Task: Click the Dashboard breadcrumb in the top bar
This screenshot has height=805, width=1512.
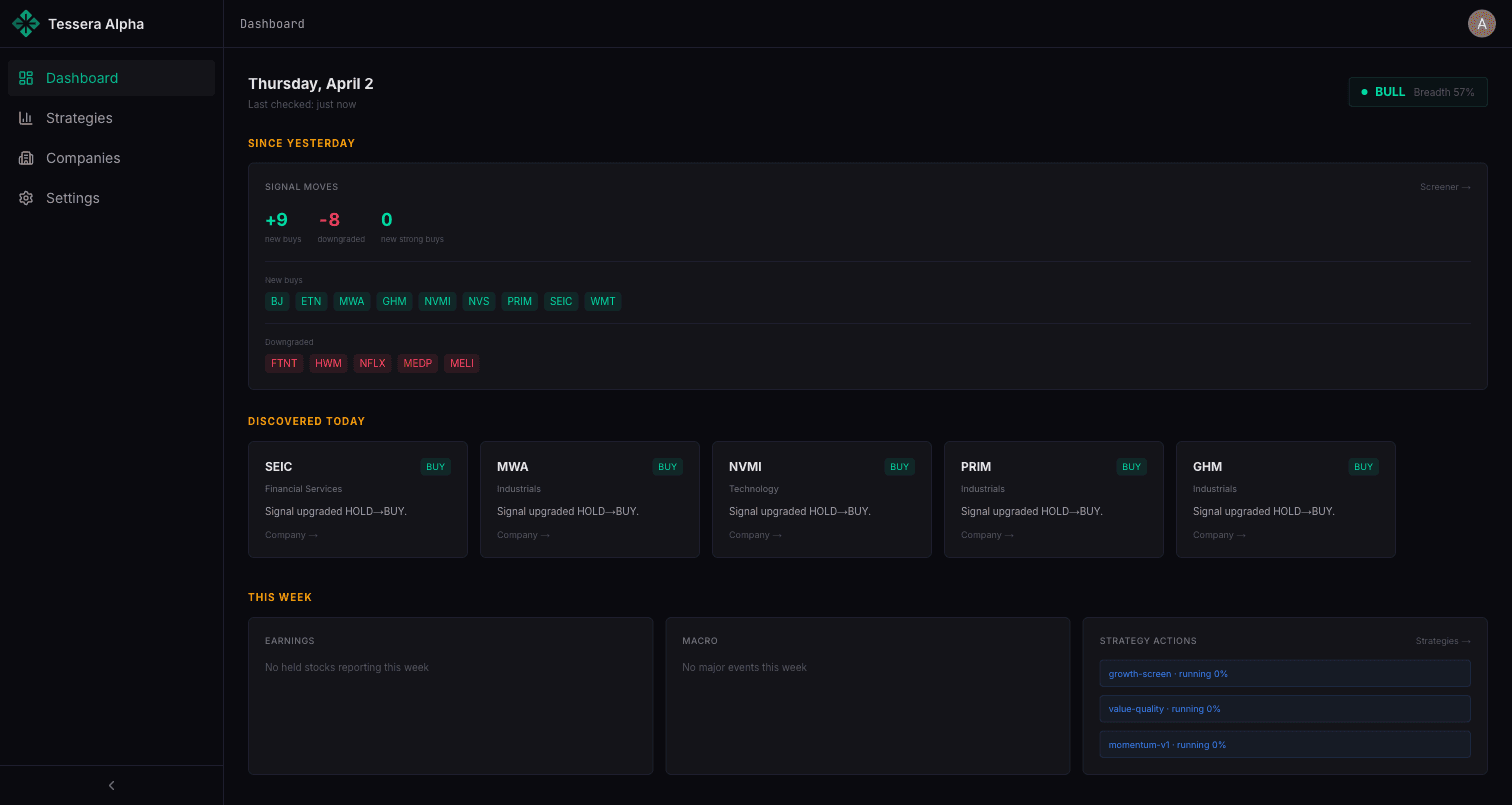Action: 272,23
